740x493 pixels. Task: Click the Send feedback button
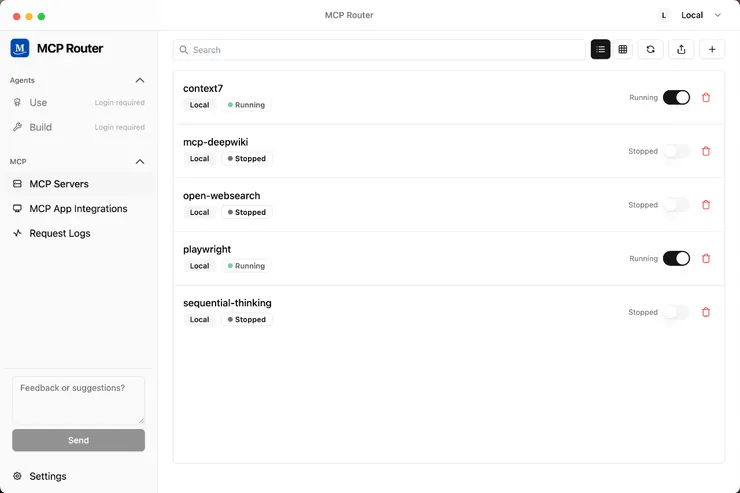pos(78,440)
